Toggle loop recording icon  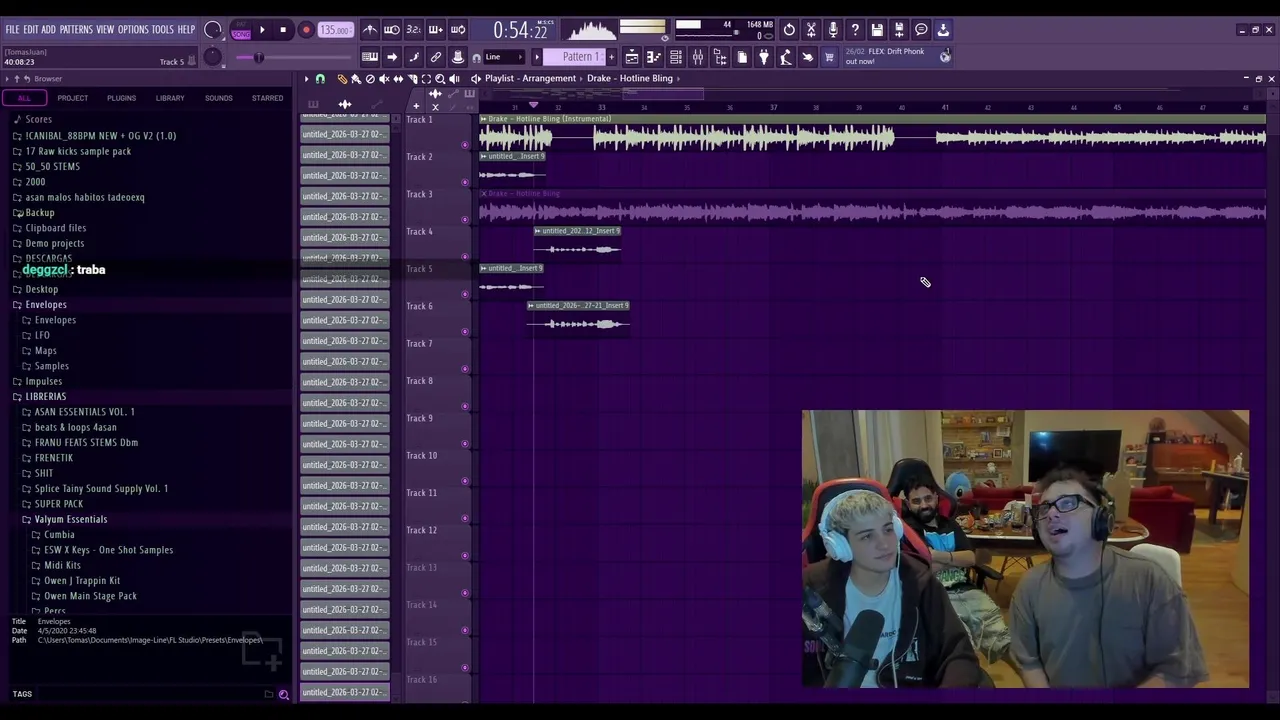point(458,30)
